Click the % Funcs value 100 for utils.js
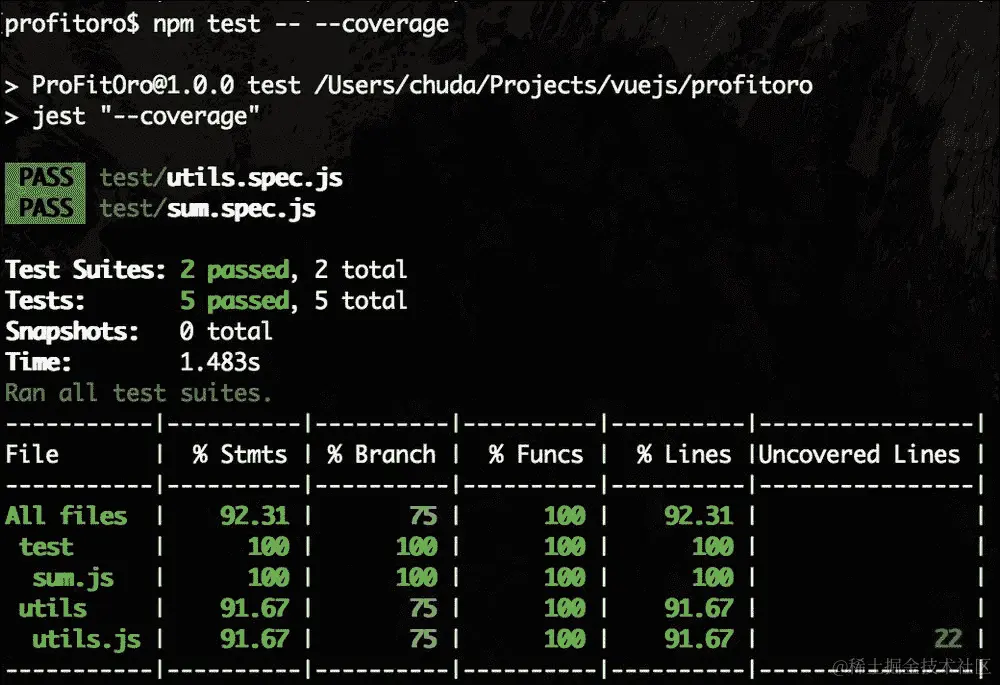Viewport: 1000px width, 685px height. (565, 638)
